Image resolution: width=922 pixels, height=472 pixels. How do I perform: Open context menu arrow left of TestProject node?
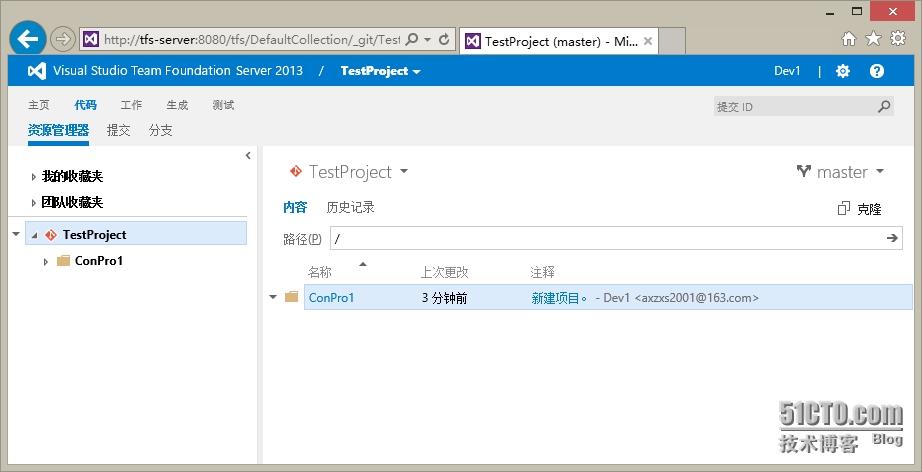(16, 234)
